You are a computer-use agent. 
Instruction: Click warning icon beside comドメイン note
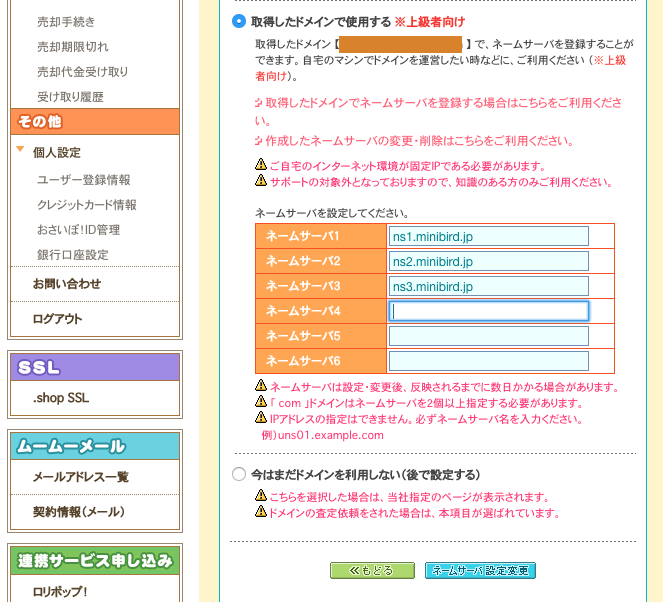point(261,401)
